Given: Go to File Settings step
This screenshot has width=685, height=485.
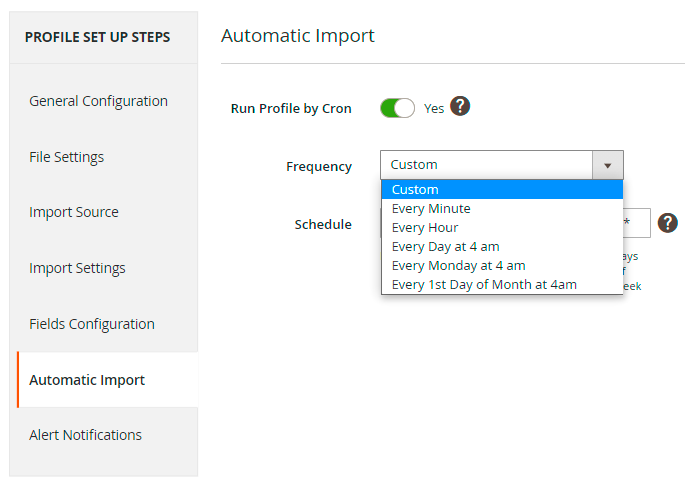Looking at the screenshot, I should coord(67,157).
